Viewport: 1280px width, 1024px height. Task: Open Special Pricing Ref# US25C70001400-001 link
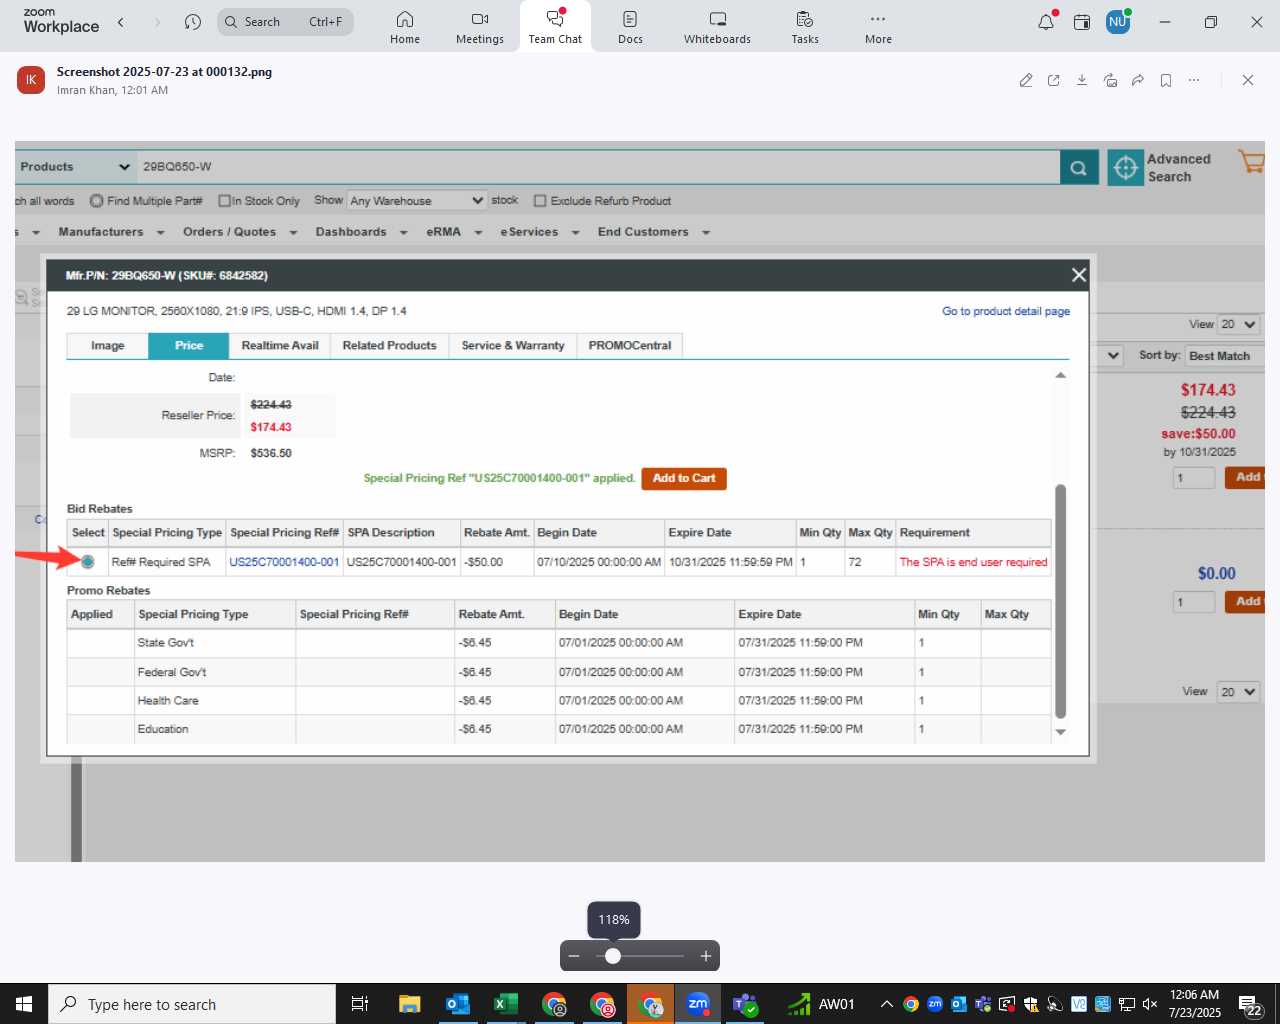284,562
